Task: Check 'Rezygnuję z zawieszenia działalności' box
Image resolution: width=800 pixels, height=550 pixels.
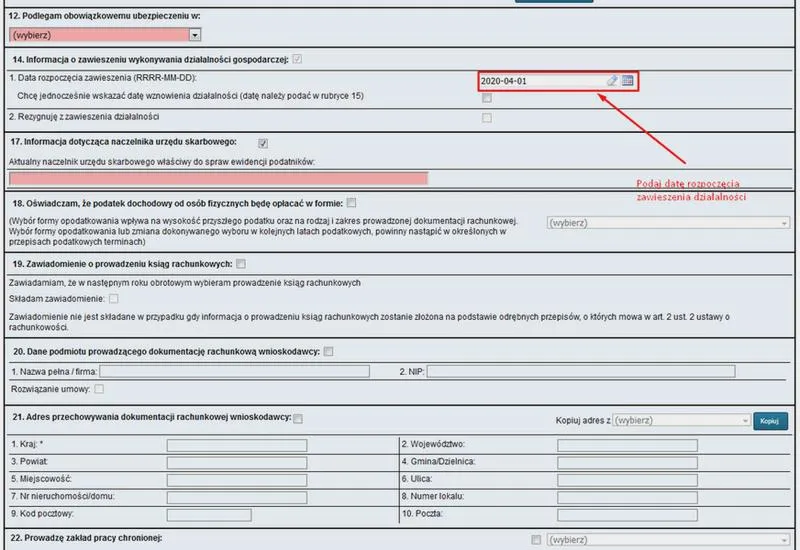Action: (x=487, y=118)
